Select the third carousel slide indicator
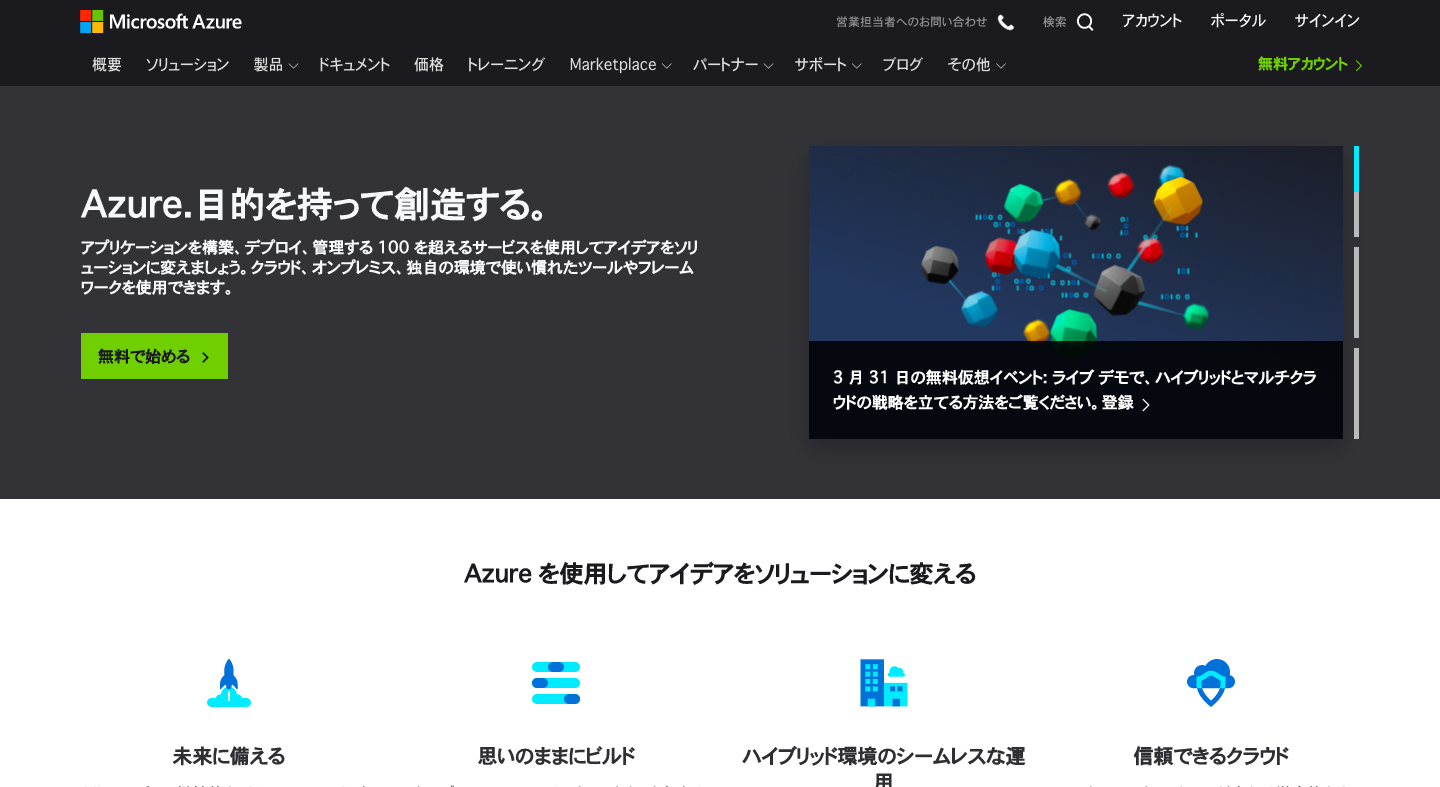Viewport: 1440px width, 787px height. click(1356, 393)
